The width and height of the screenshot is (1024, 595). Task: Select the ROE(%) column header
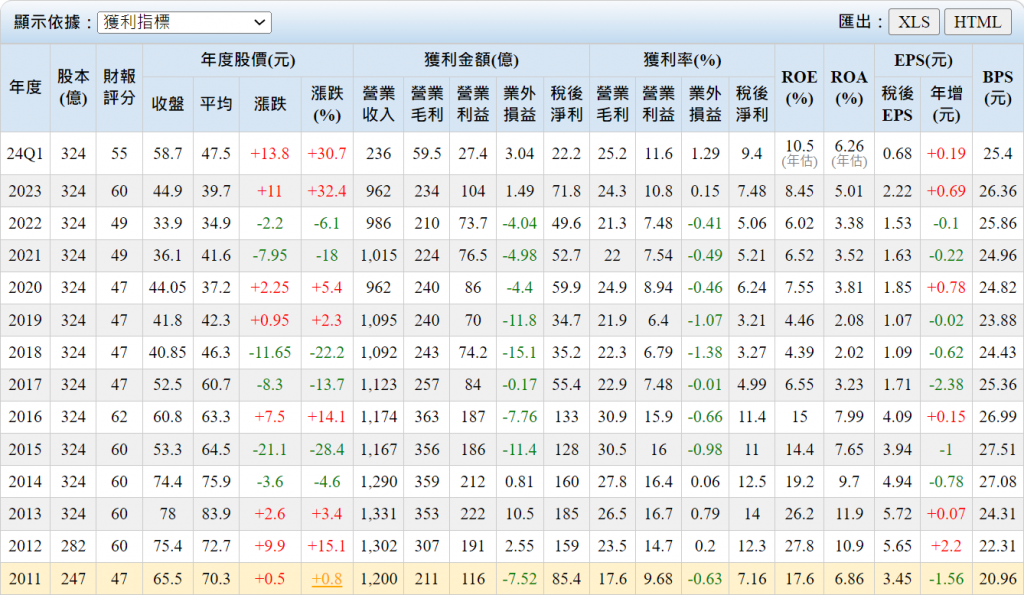[799, 87]
